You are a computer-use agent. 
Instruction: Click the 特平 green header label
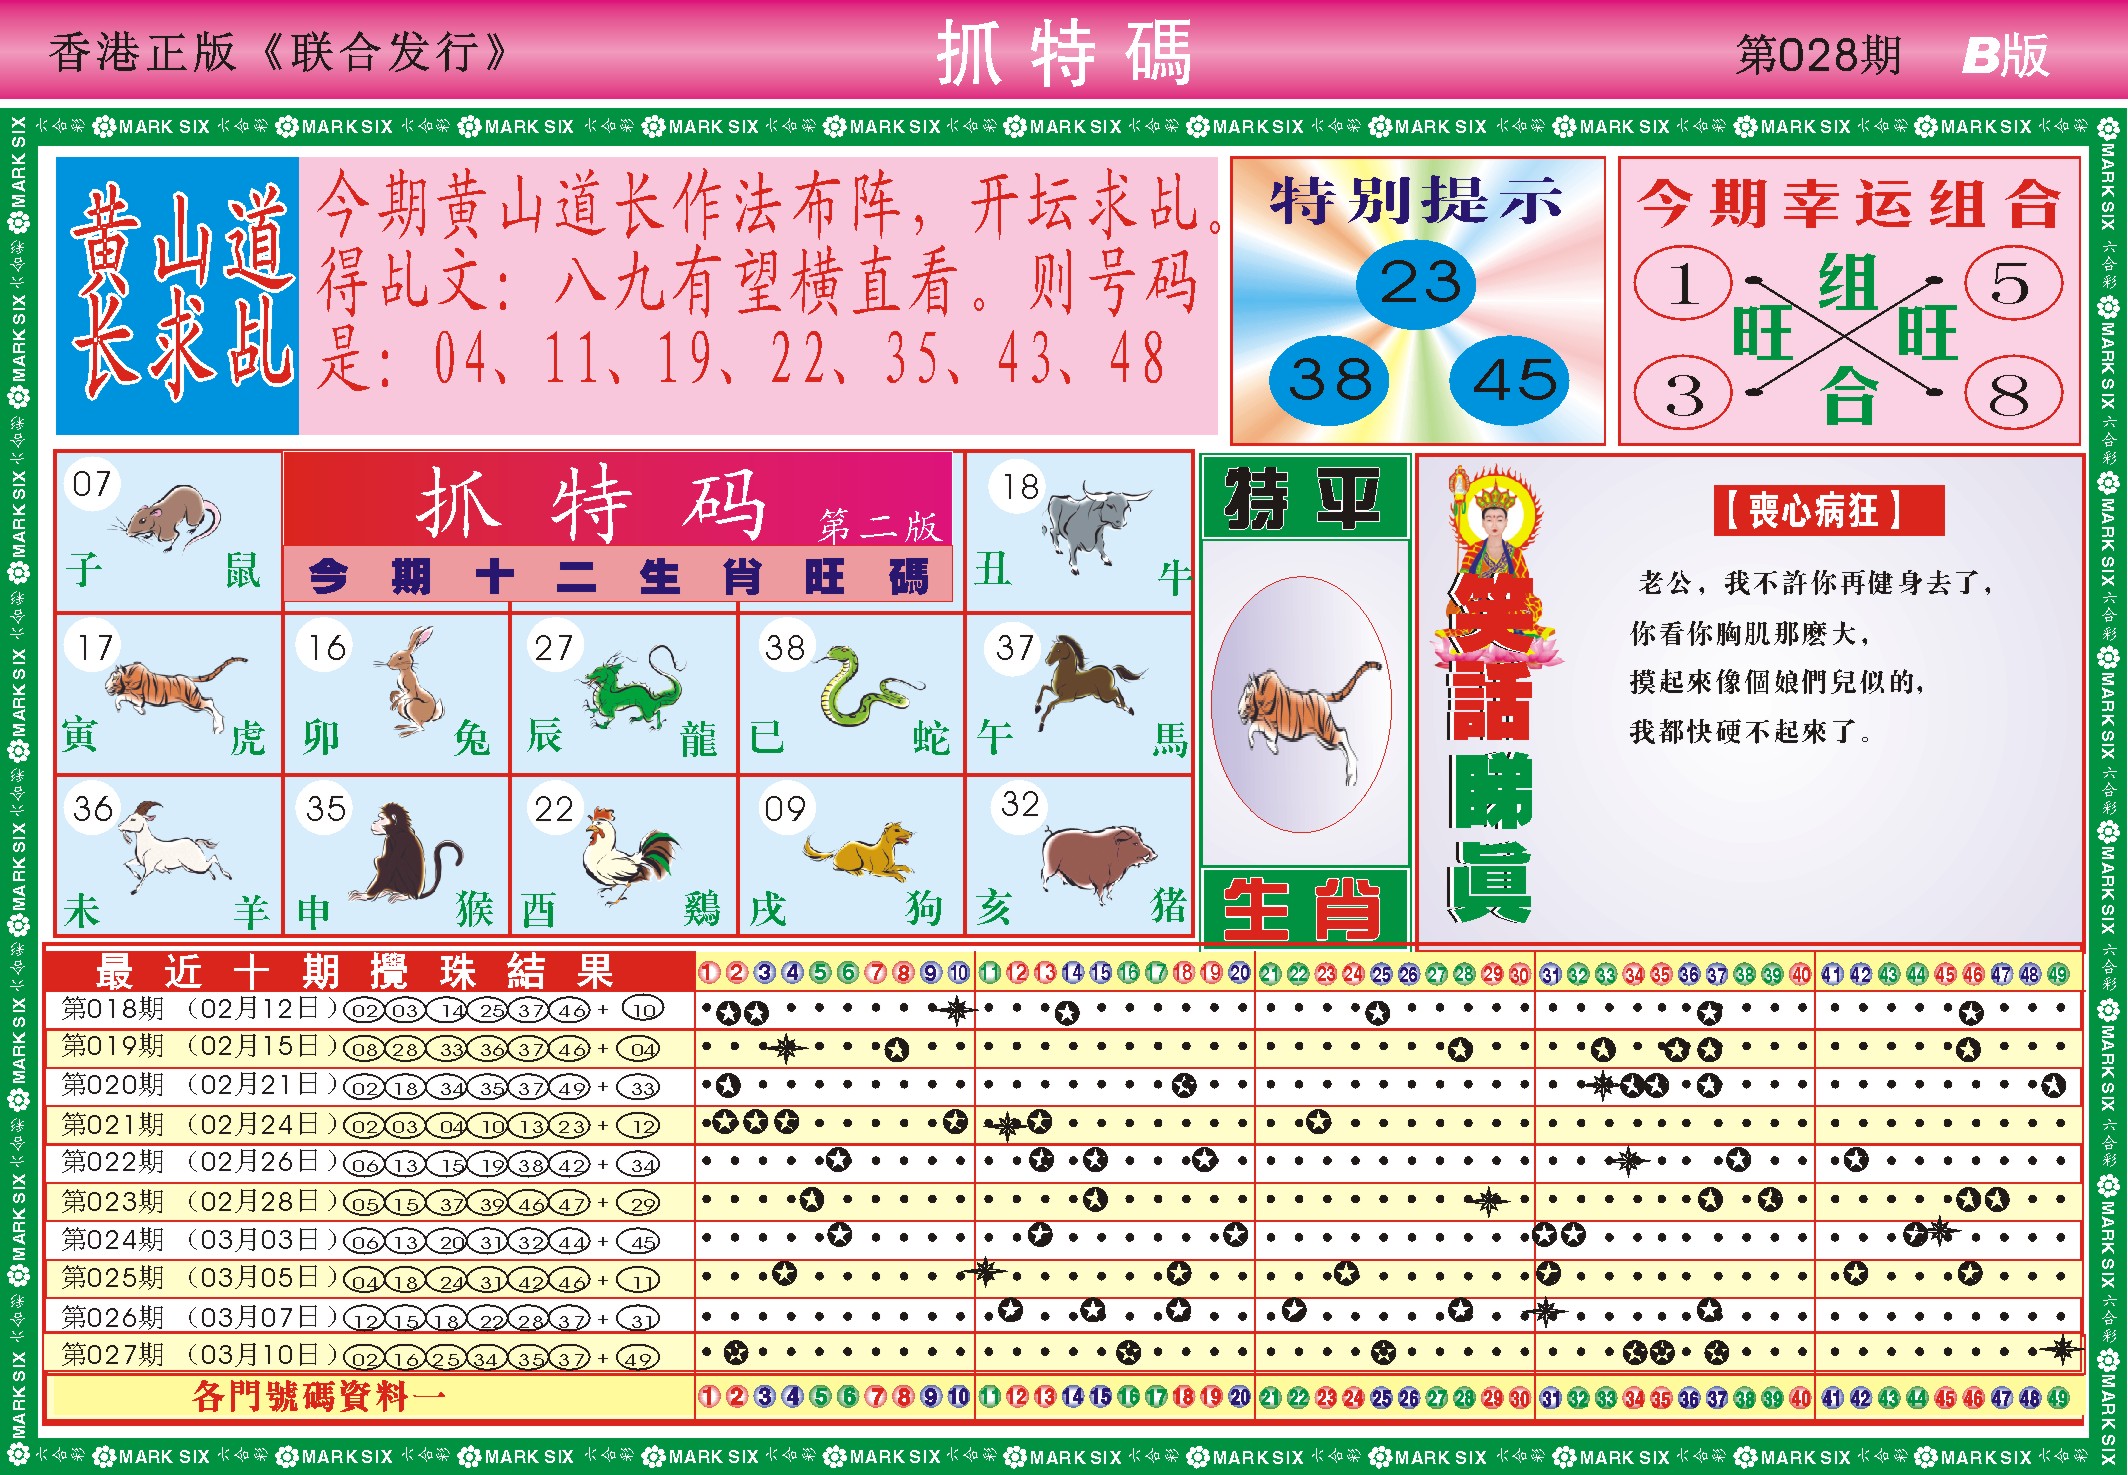pos(1304,497)
